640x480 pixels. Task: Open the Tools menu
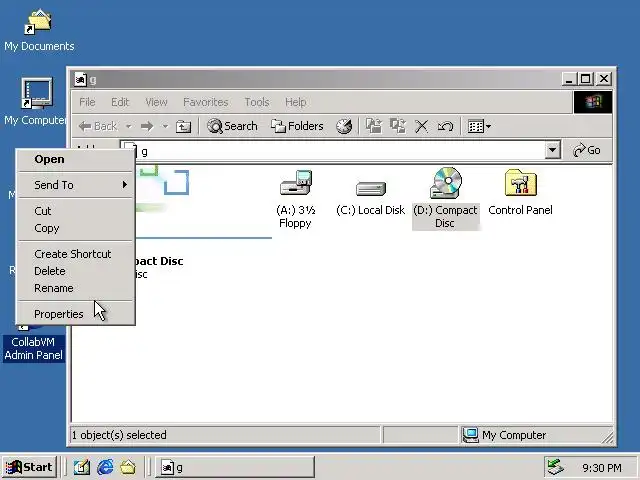tap(257, 102)
